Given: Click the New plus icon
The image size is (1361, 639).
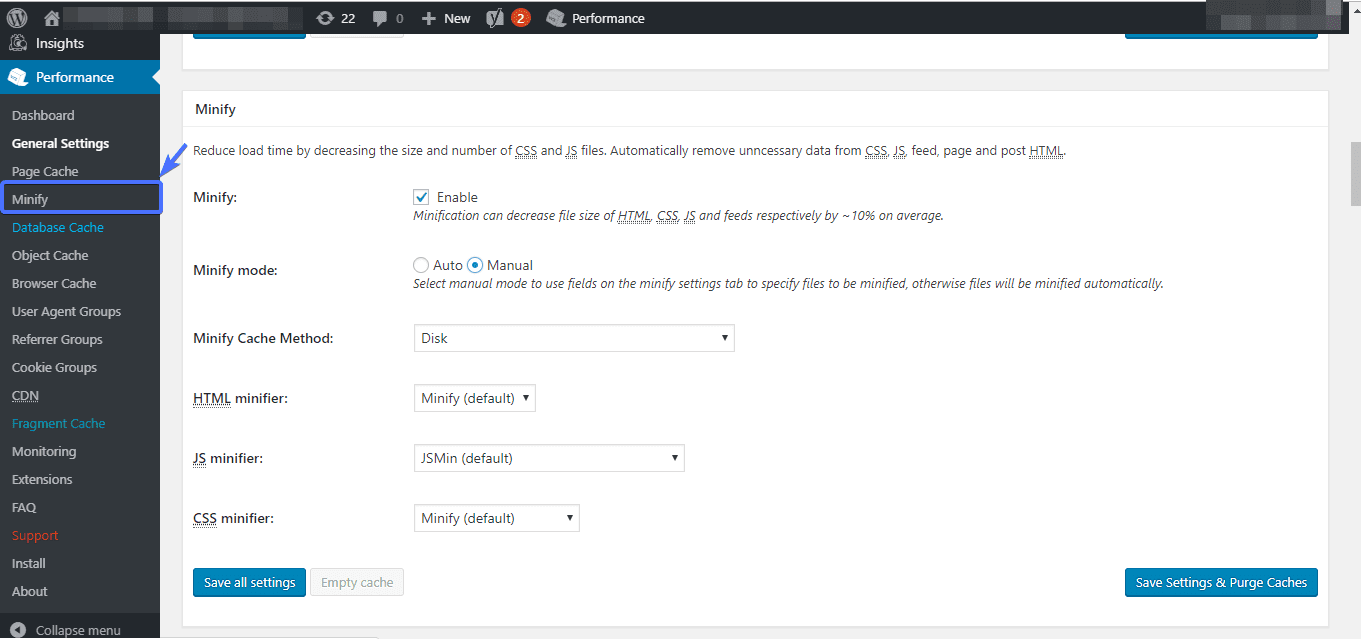Looking at the screenshot, I should pos(429,18).
